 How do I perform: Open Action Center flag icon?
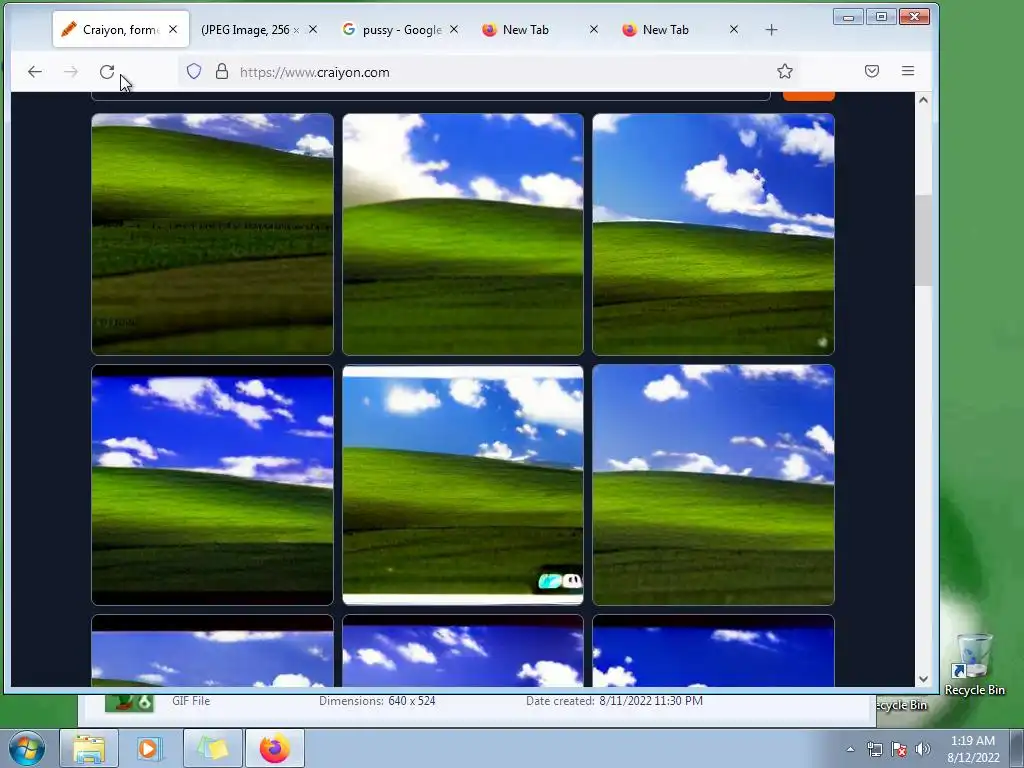coord(899,749)
